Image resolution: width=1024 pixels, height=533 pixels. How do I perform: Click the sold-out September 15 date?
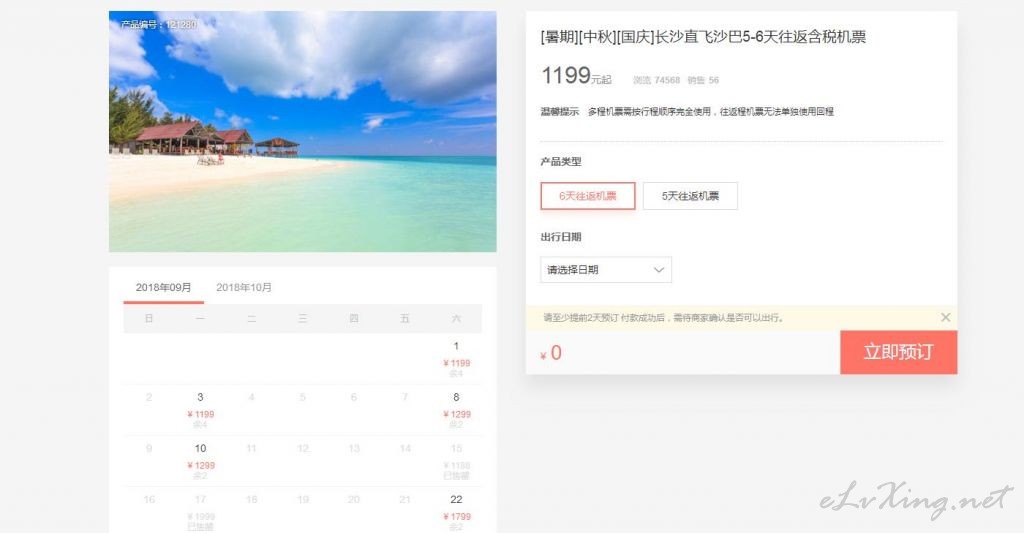[x=456, y=461]
